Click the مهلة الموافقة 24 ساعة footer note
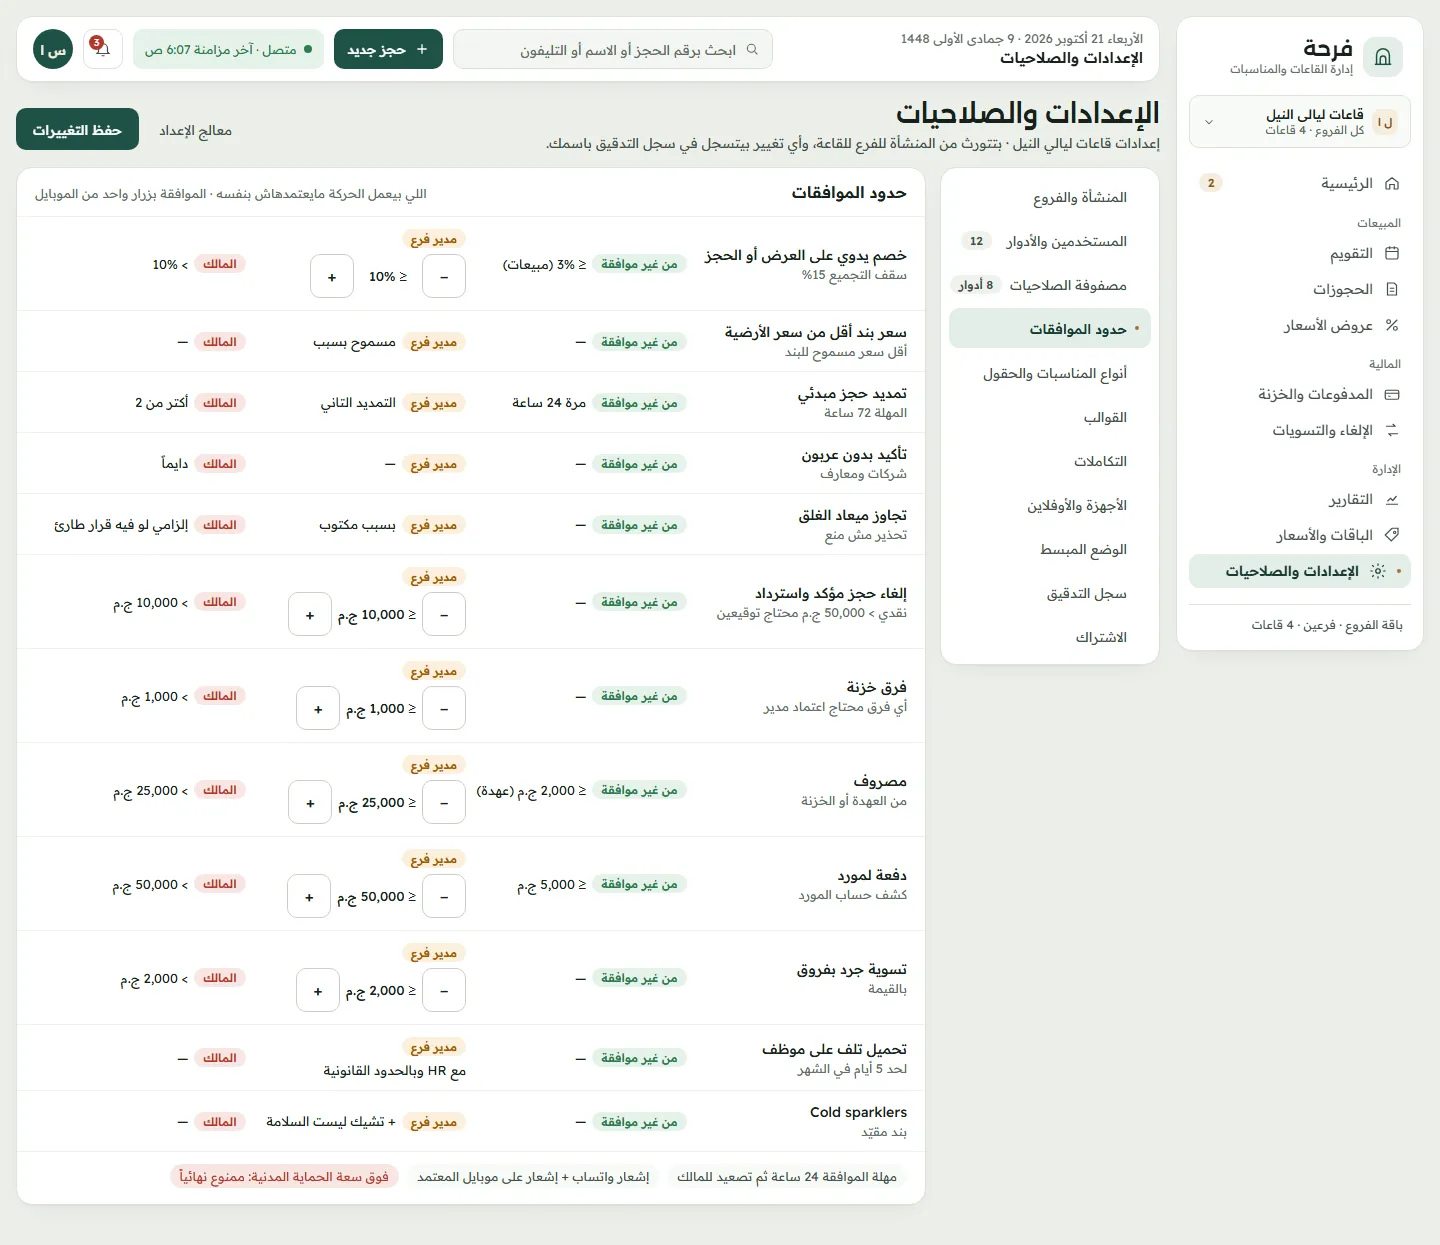The image size is (1440, 1245). (x=787, y=1177)
